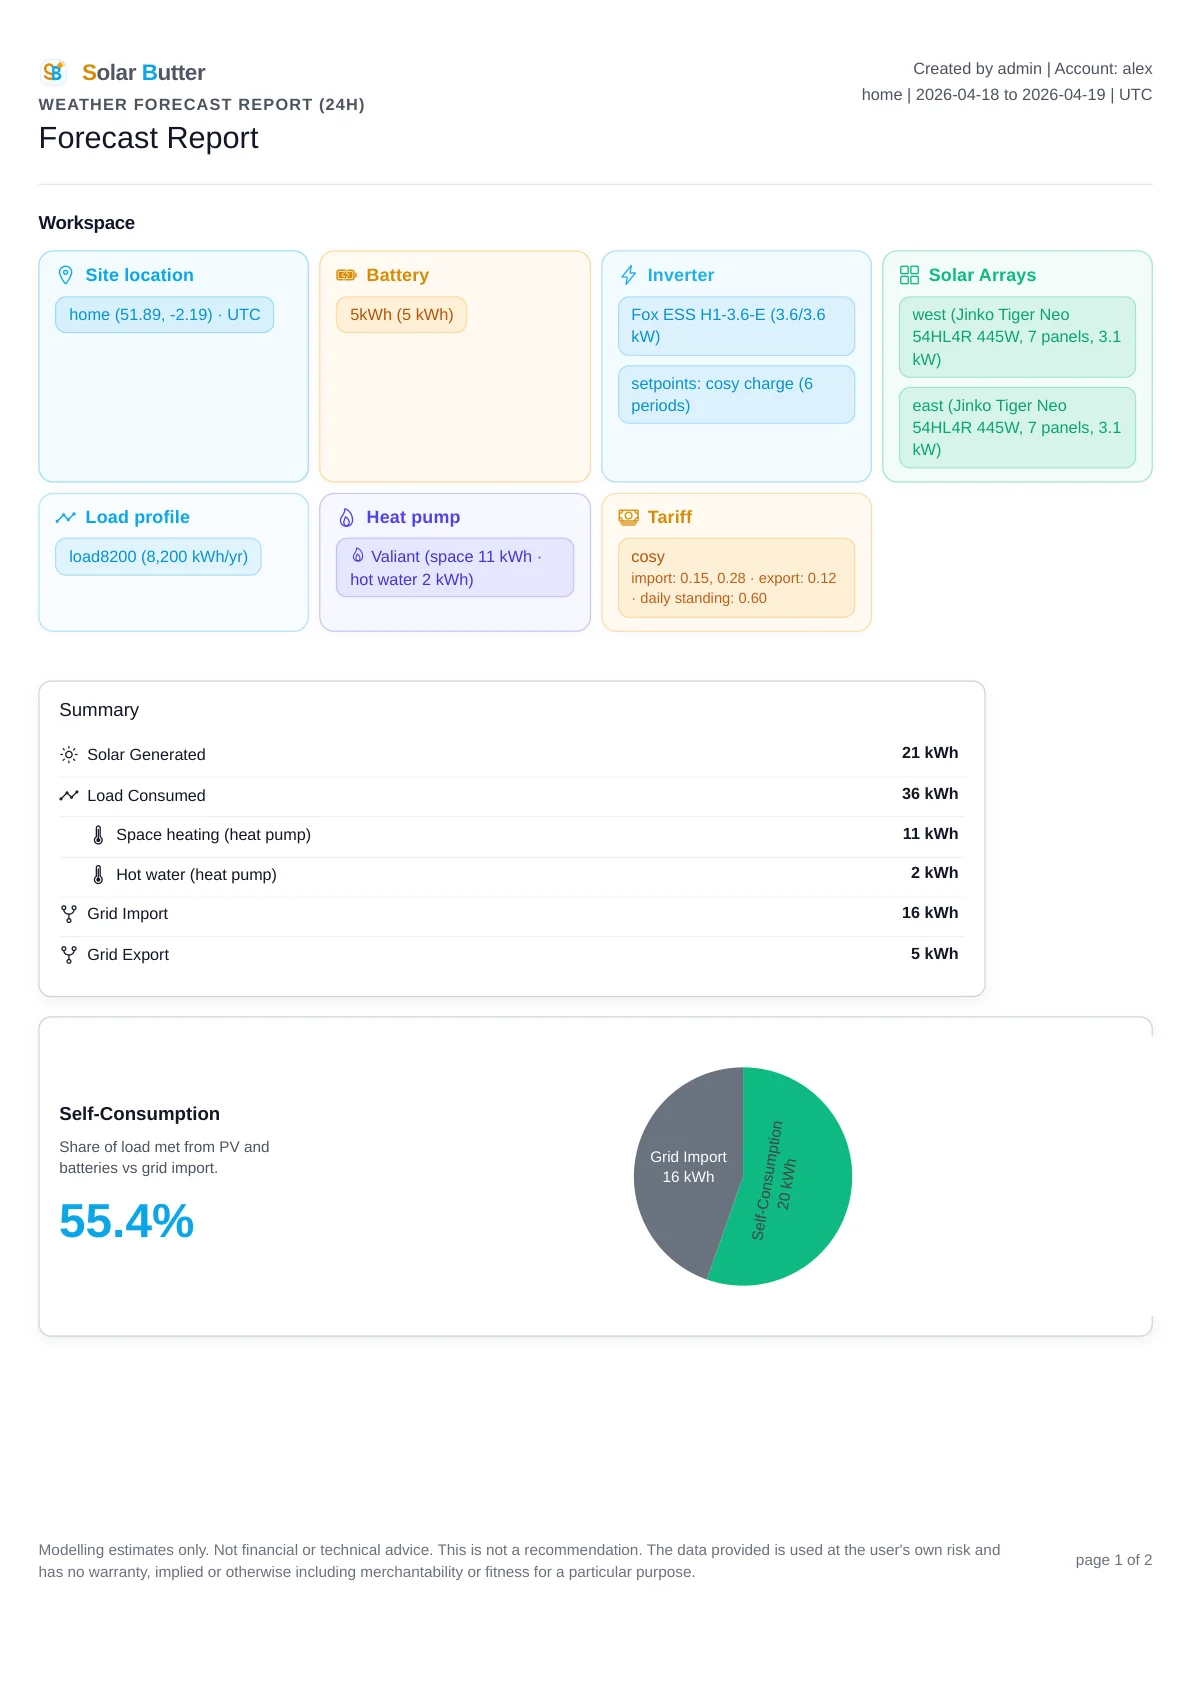Open the Fox ESS H1-3.6-E inverter chip
Image resolution: width=1190 pixels, height=1684 pixels.
[x=736, y=326]
